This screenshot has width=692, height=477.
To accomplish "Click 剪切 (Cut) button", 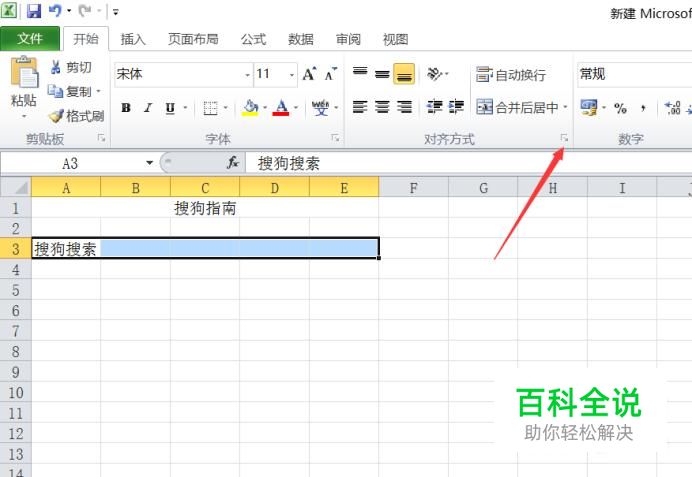I will coord(71,67).
